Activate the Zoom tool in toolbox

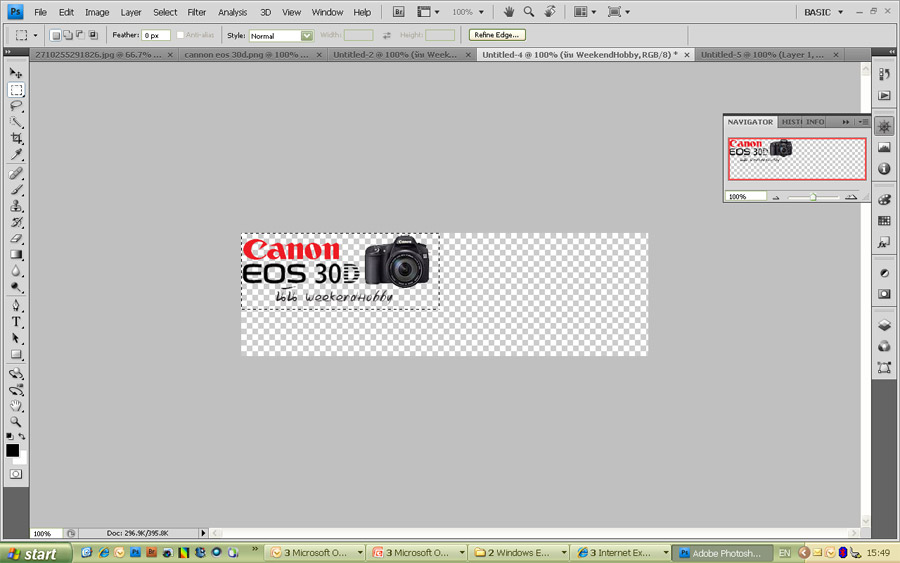click(16, 422)
